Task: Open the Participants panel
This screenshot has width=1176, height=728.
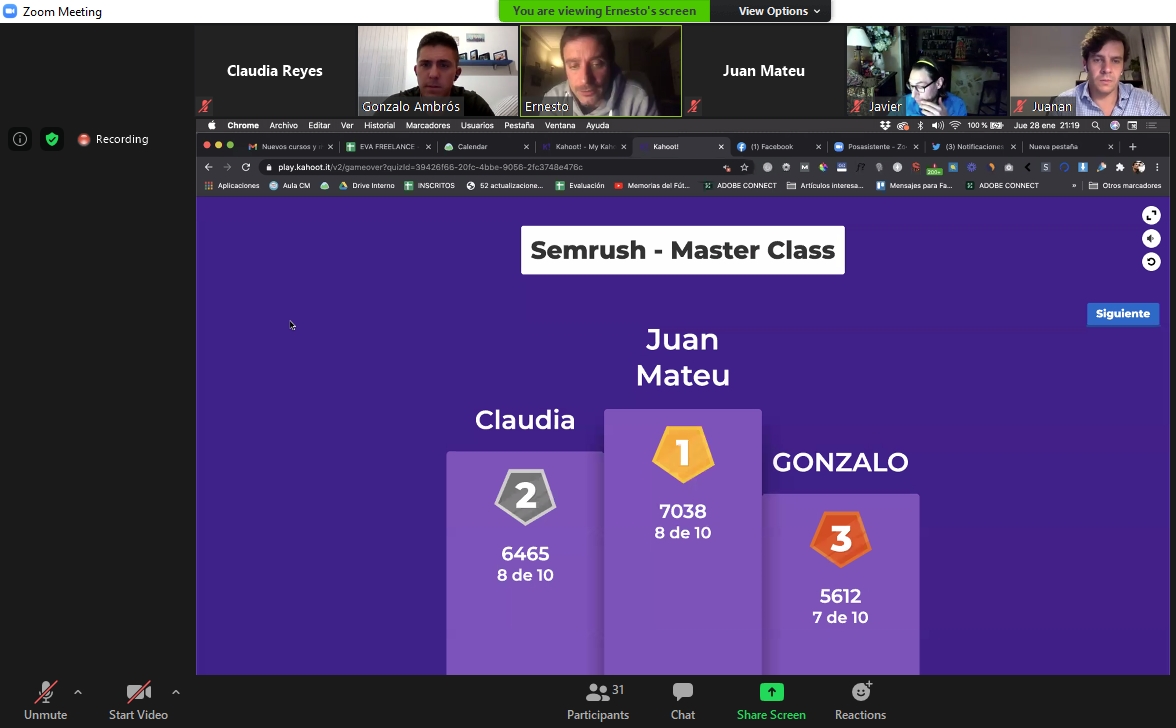Action: (598, 701)
